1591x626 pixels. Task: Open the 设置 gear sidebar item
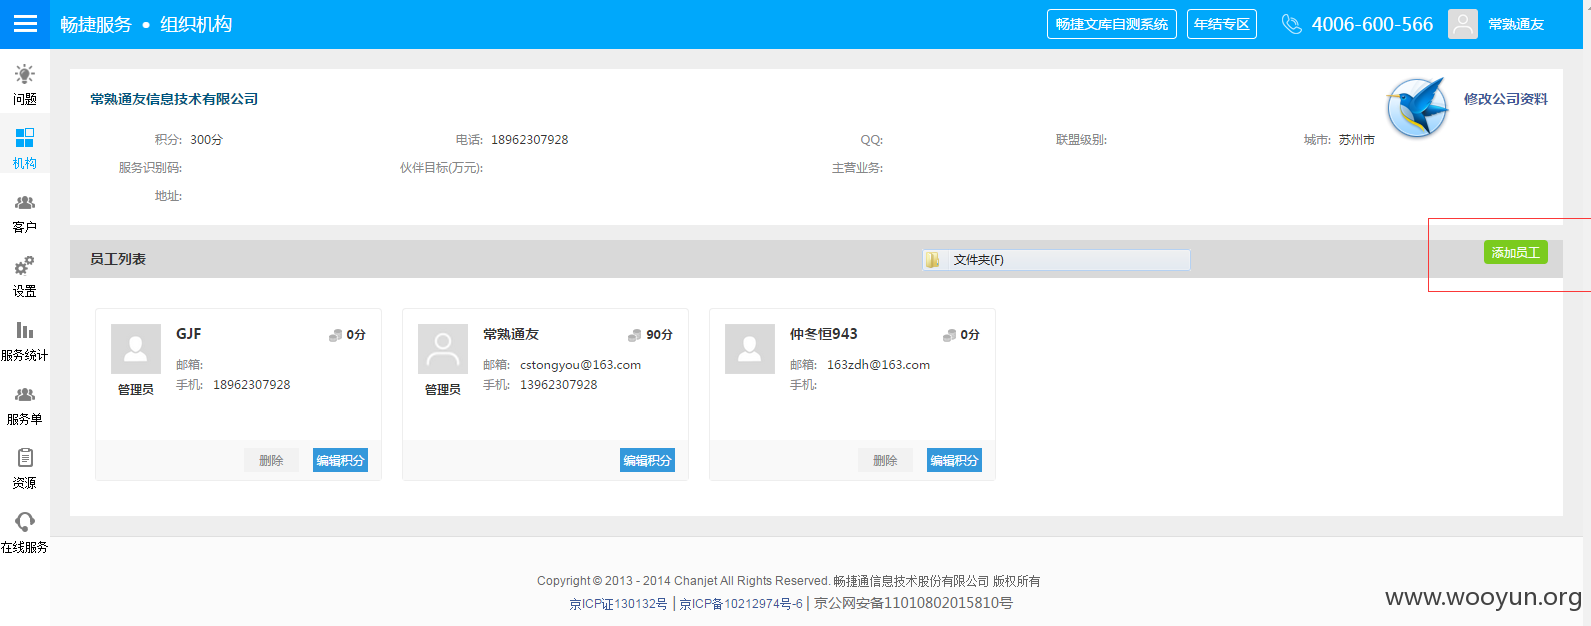click(25, 277)
